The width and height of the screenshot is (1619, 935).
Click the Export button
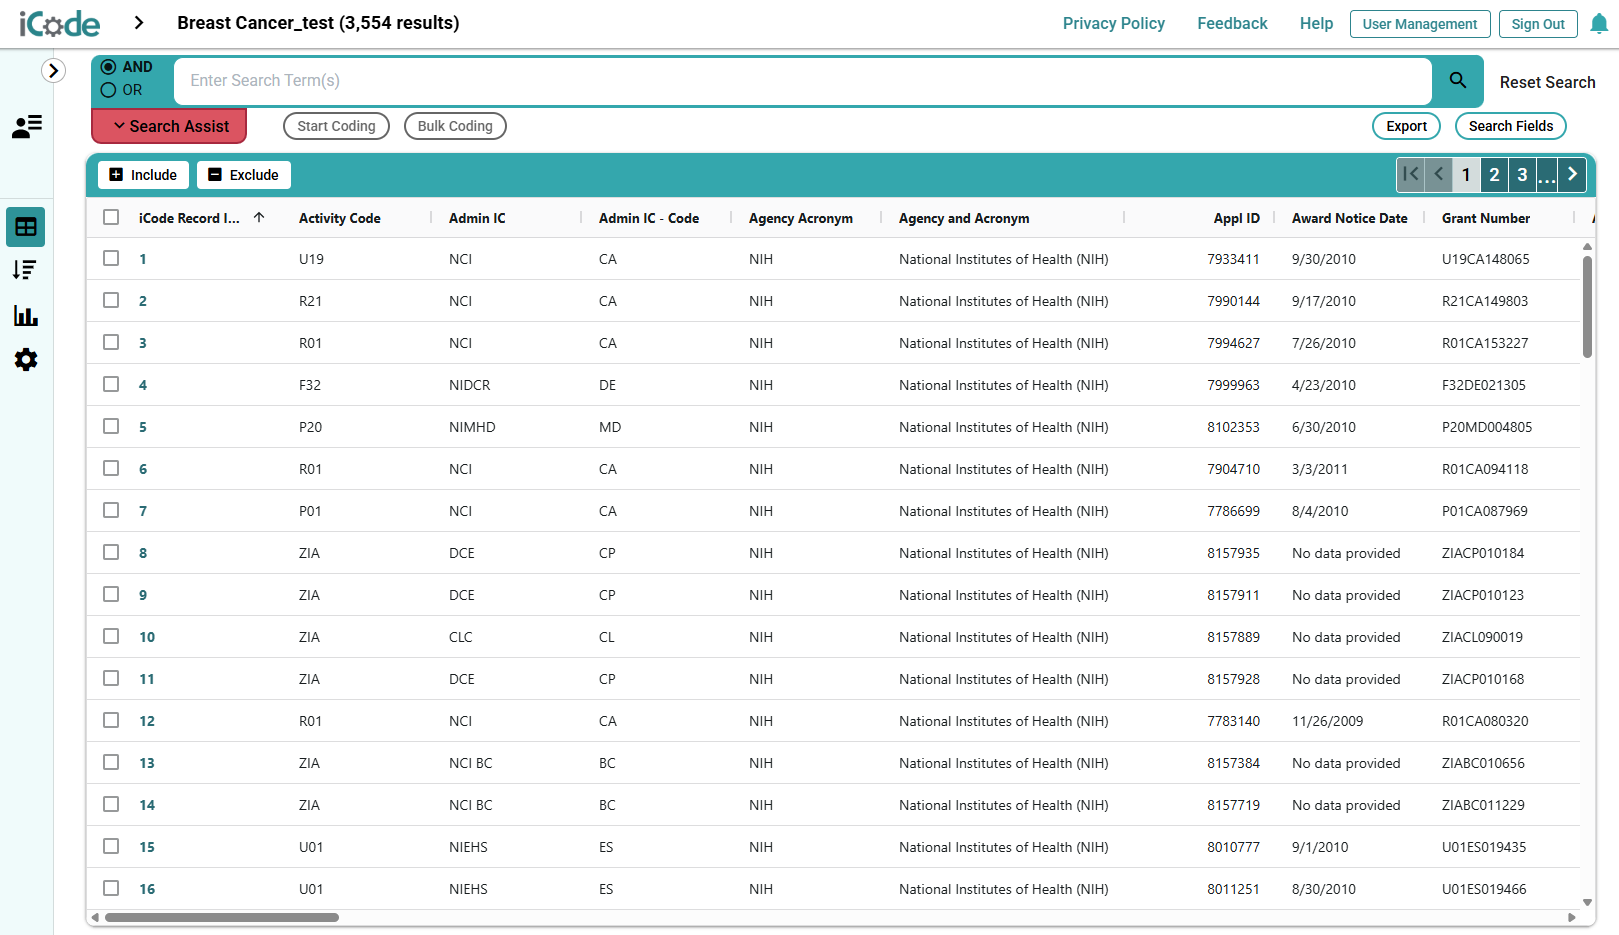(1406, 126)
